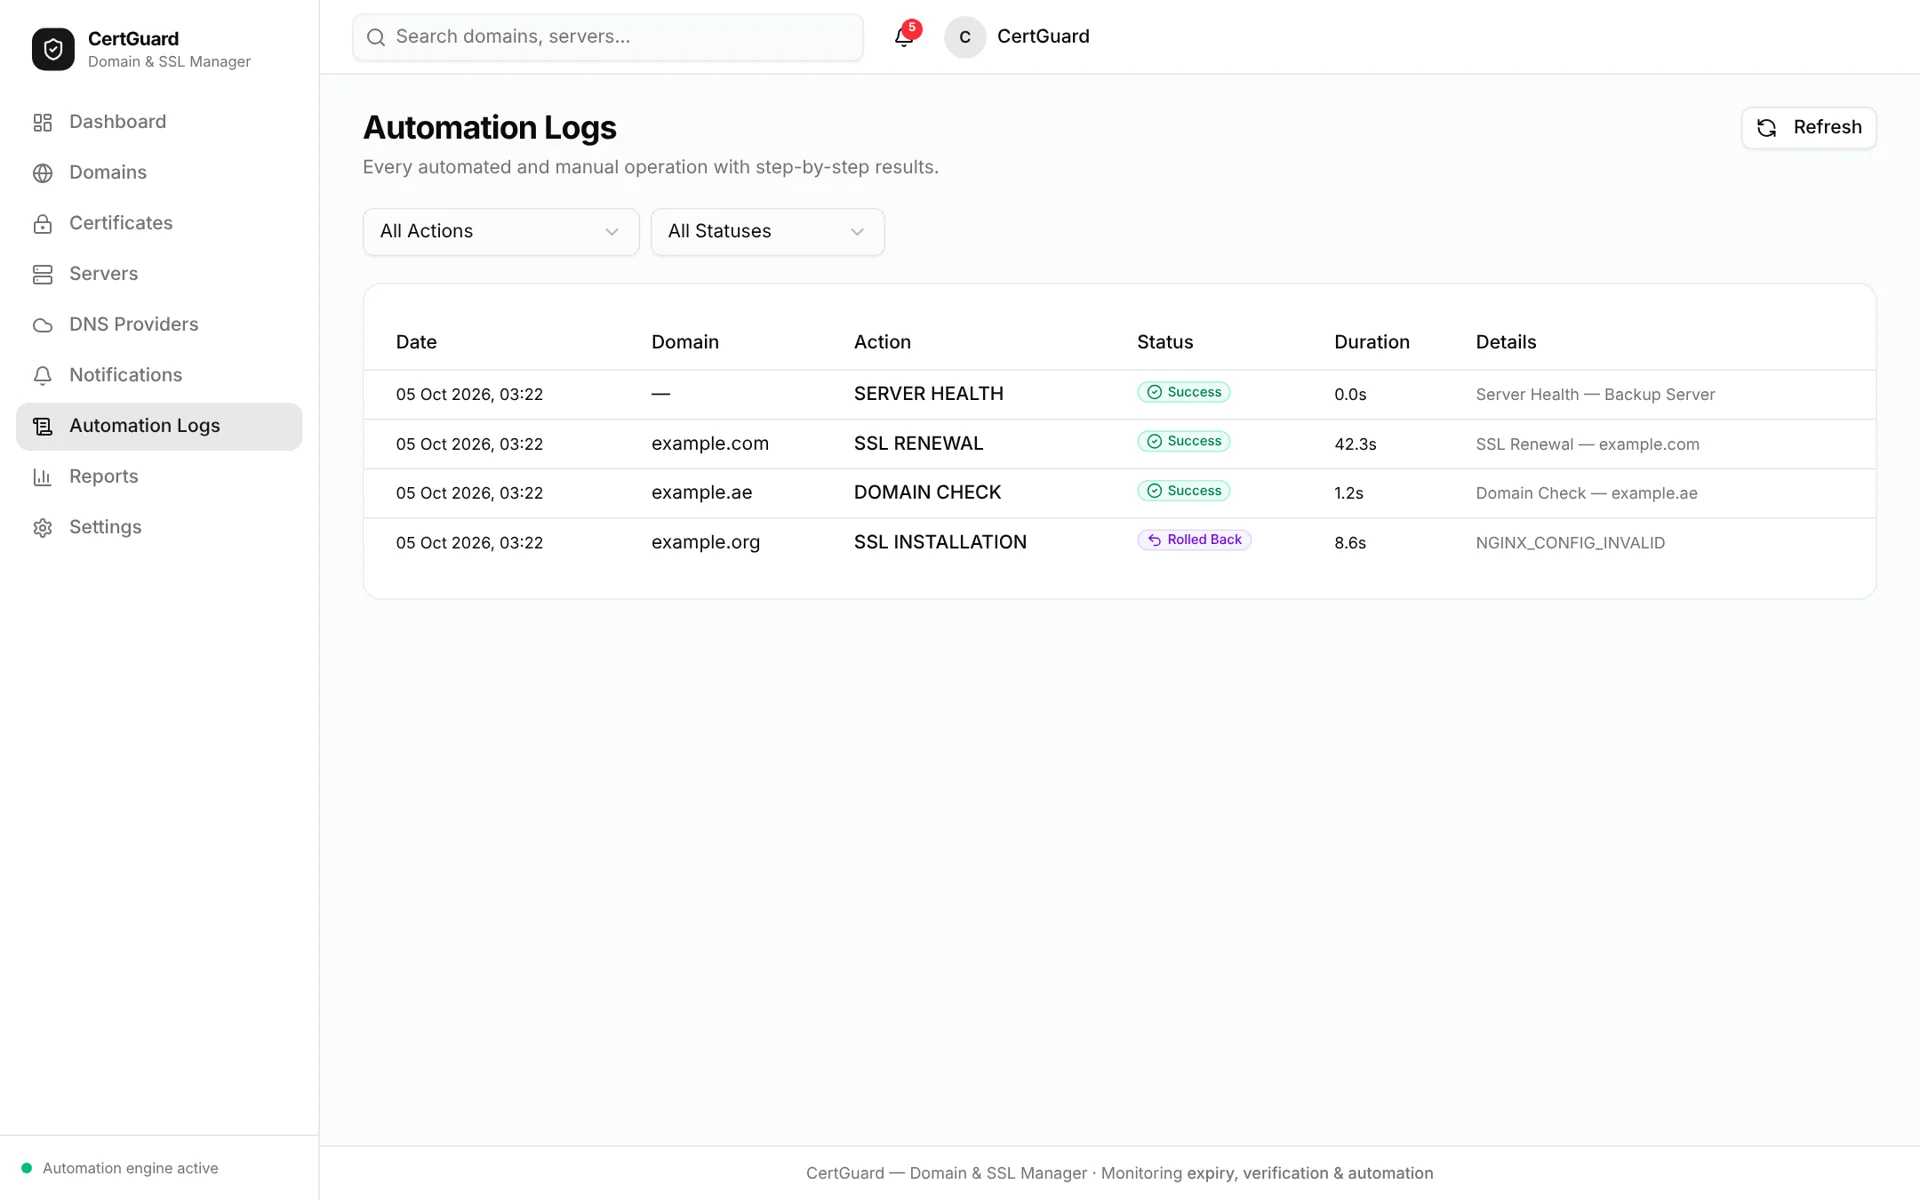Click the Certificates padlock icon
Viewport: 1920px width, 1200px height.
click(x=42, y=224)
